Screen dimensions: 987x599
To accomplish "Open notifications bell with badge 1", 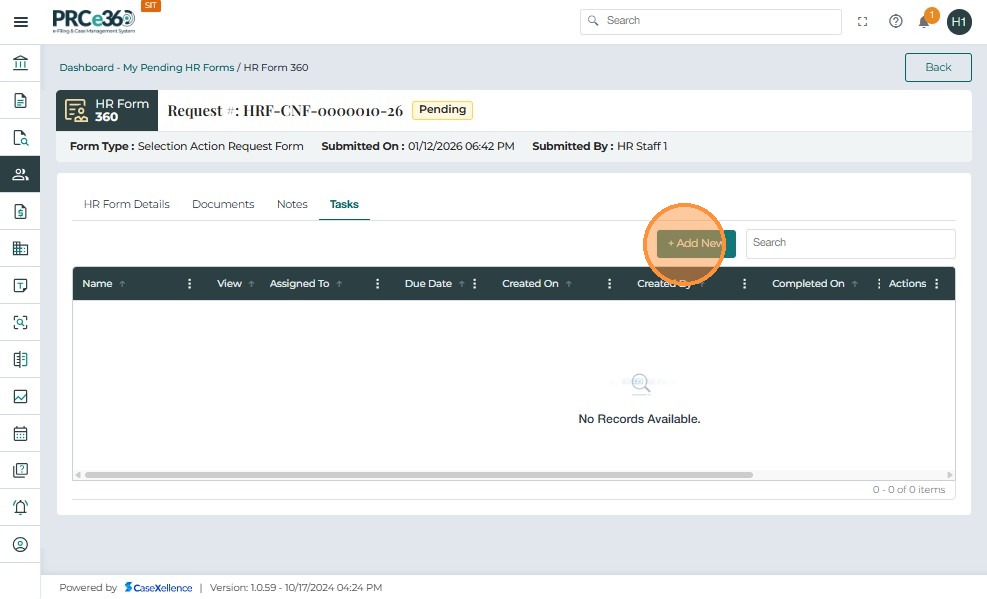I will (x=925, y=20).
